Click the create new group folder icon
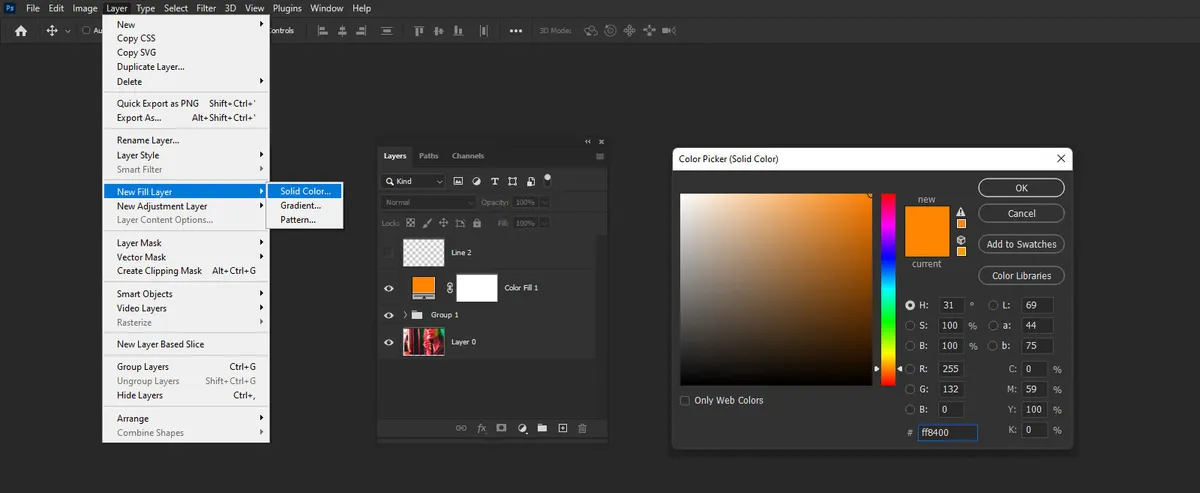 (542, 428)
